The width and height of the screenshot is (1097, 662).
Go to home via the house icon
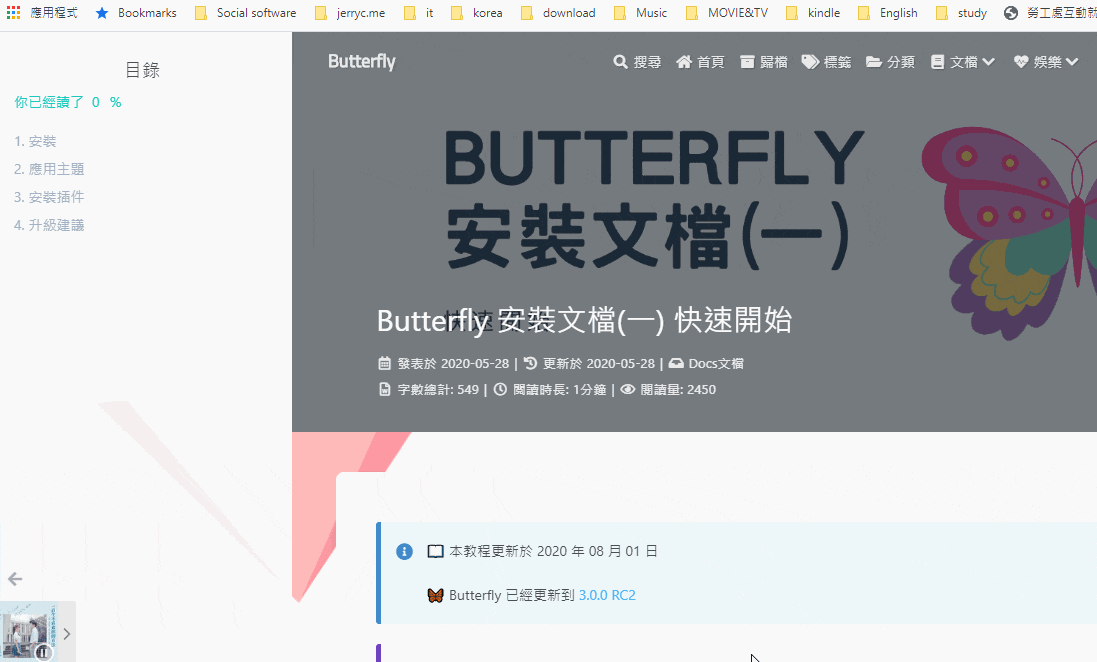684,62
